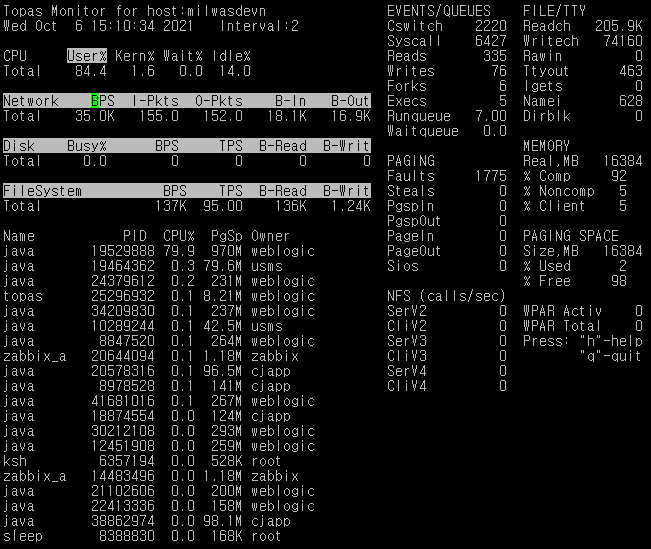Click the Cswitch value 2220
This screenshot has width=651, height=549.
pos(491,26)
